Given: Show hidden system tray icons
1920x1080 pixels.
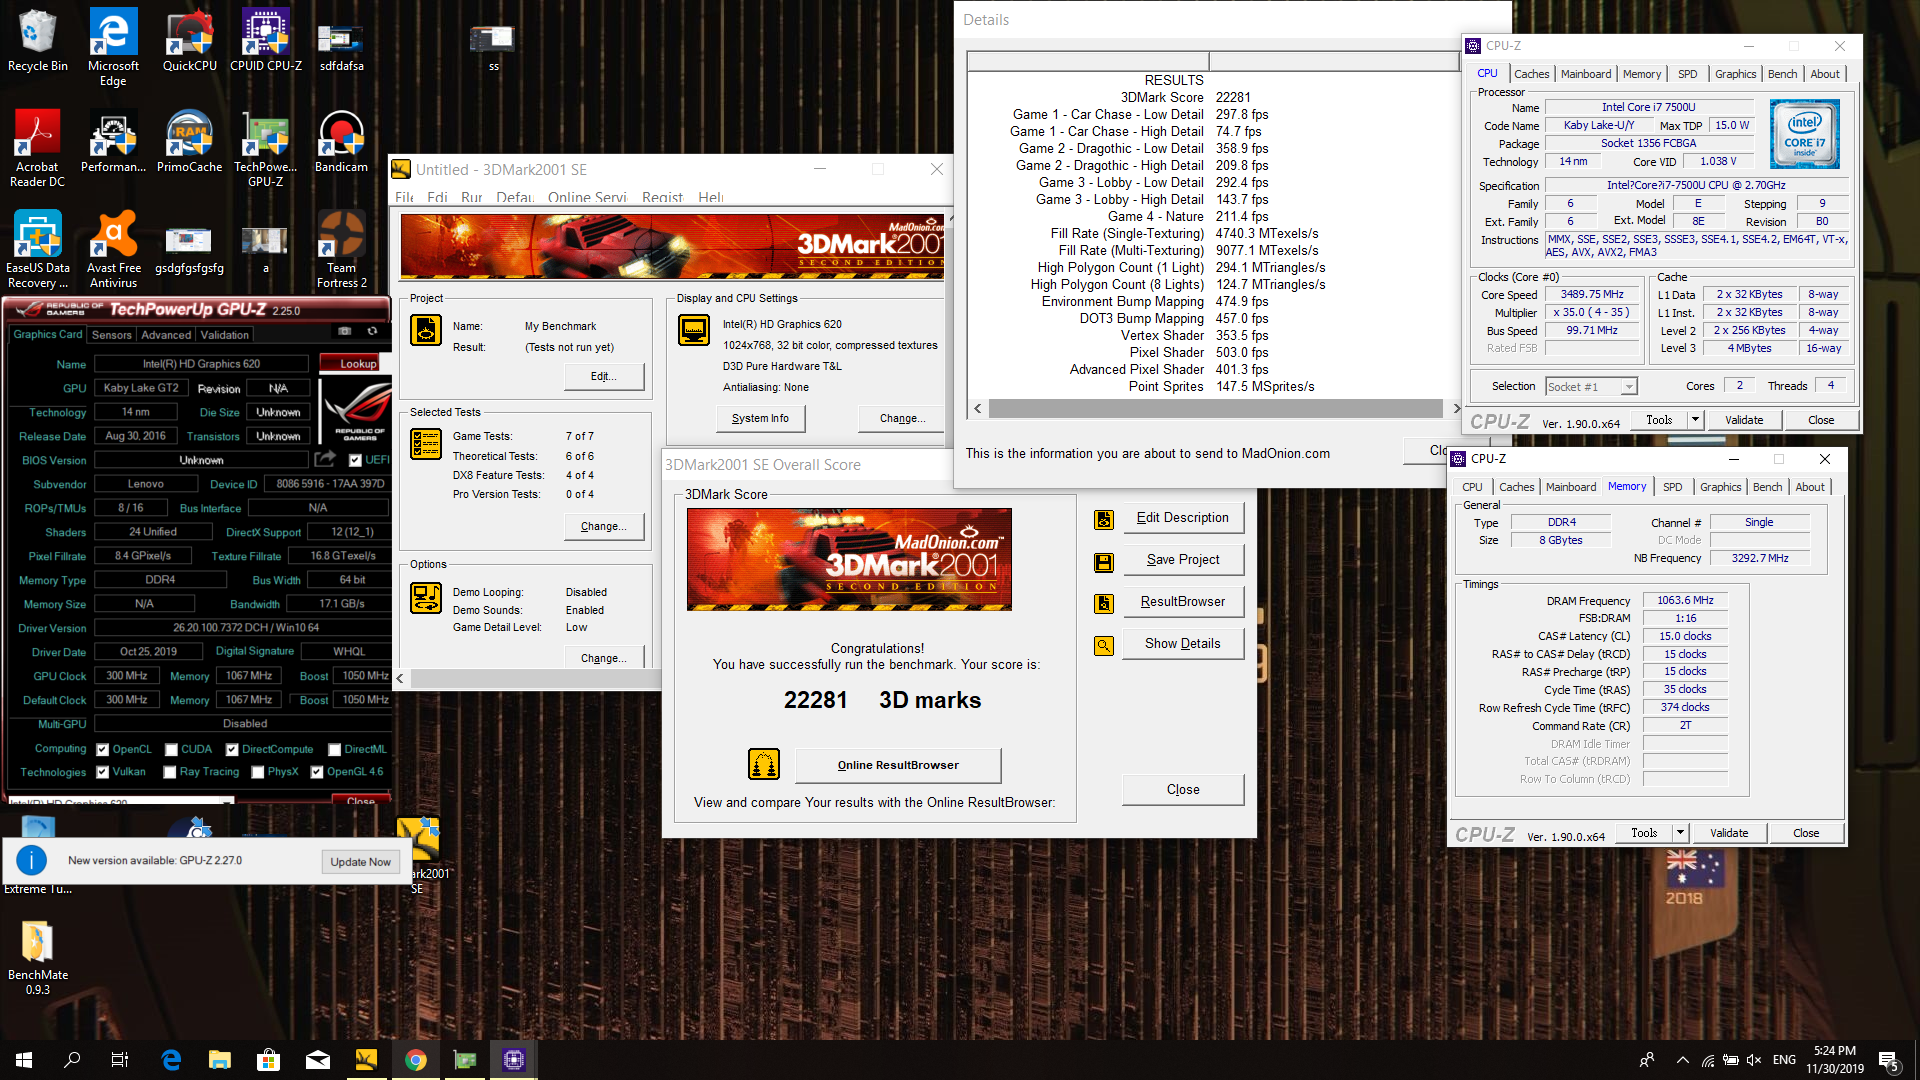Looking at the screenshot, I should coord(1682,1060).
